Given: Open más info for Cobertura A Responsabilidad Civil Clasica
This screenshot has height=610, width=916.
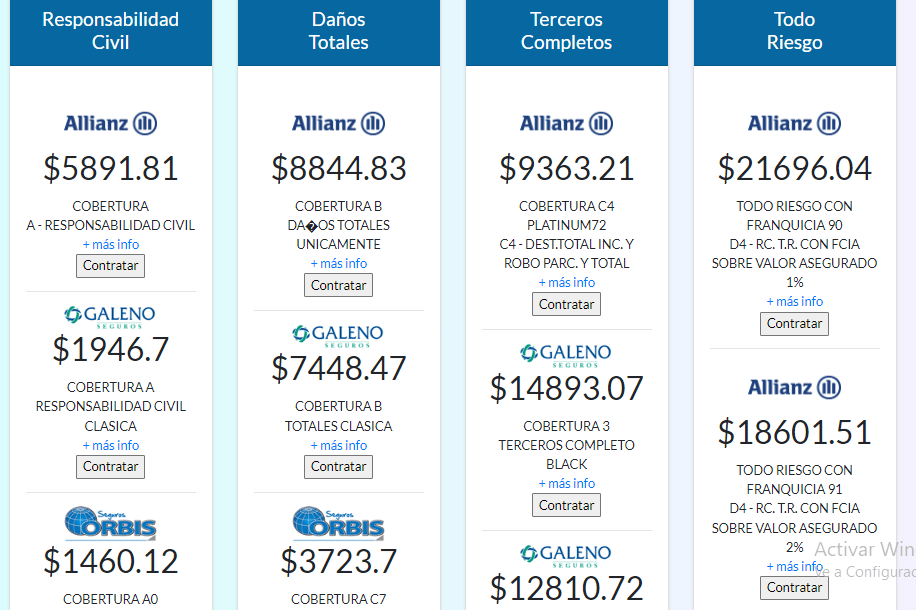Looking at the screenshot, I should tap(110, 445).
